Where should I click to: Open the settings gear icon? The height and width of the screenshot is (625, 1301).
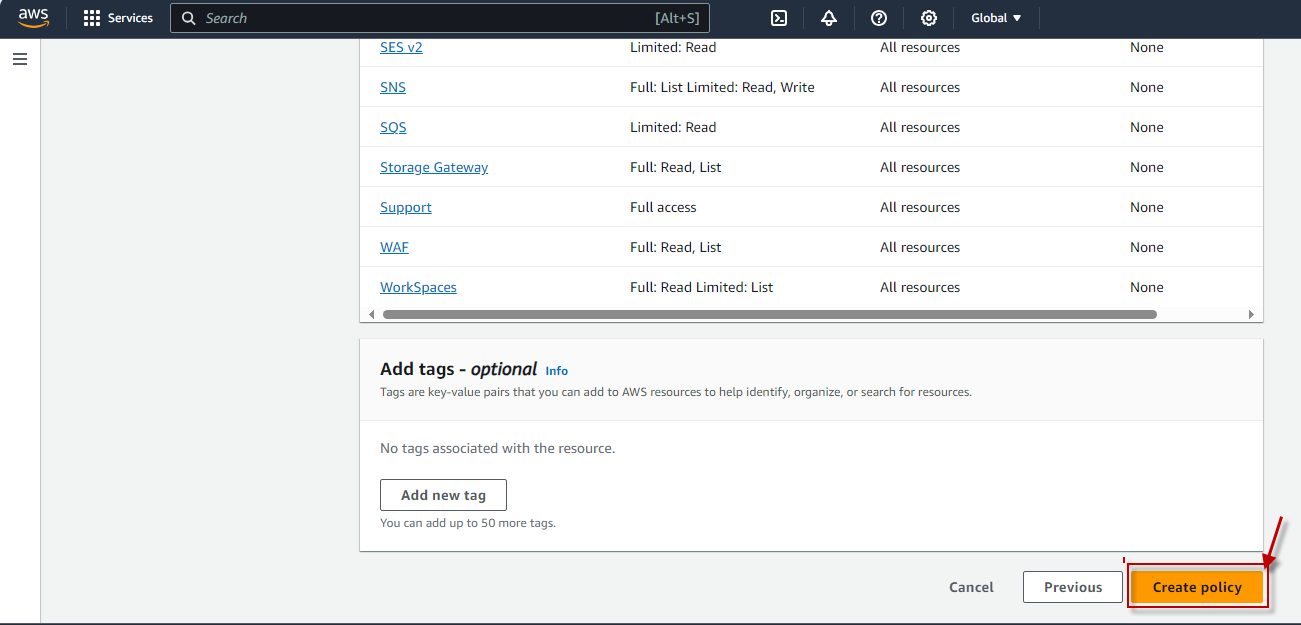[x=929, y=18]
